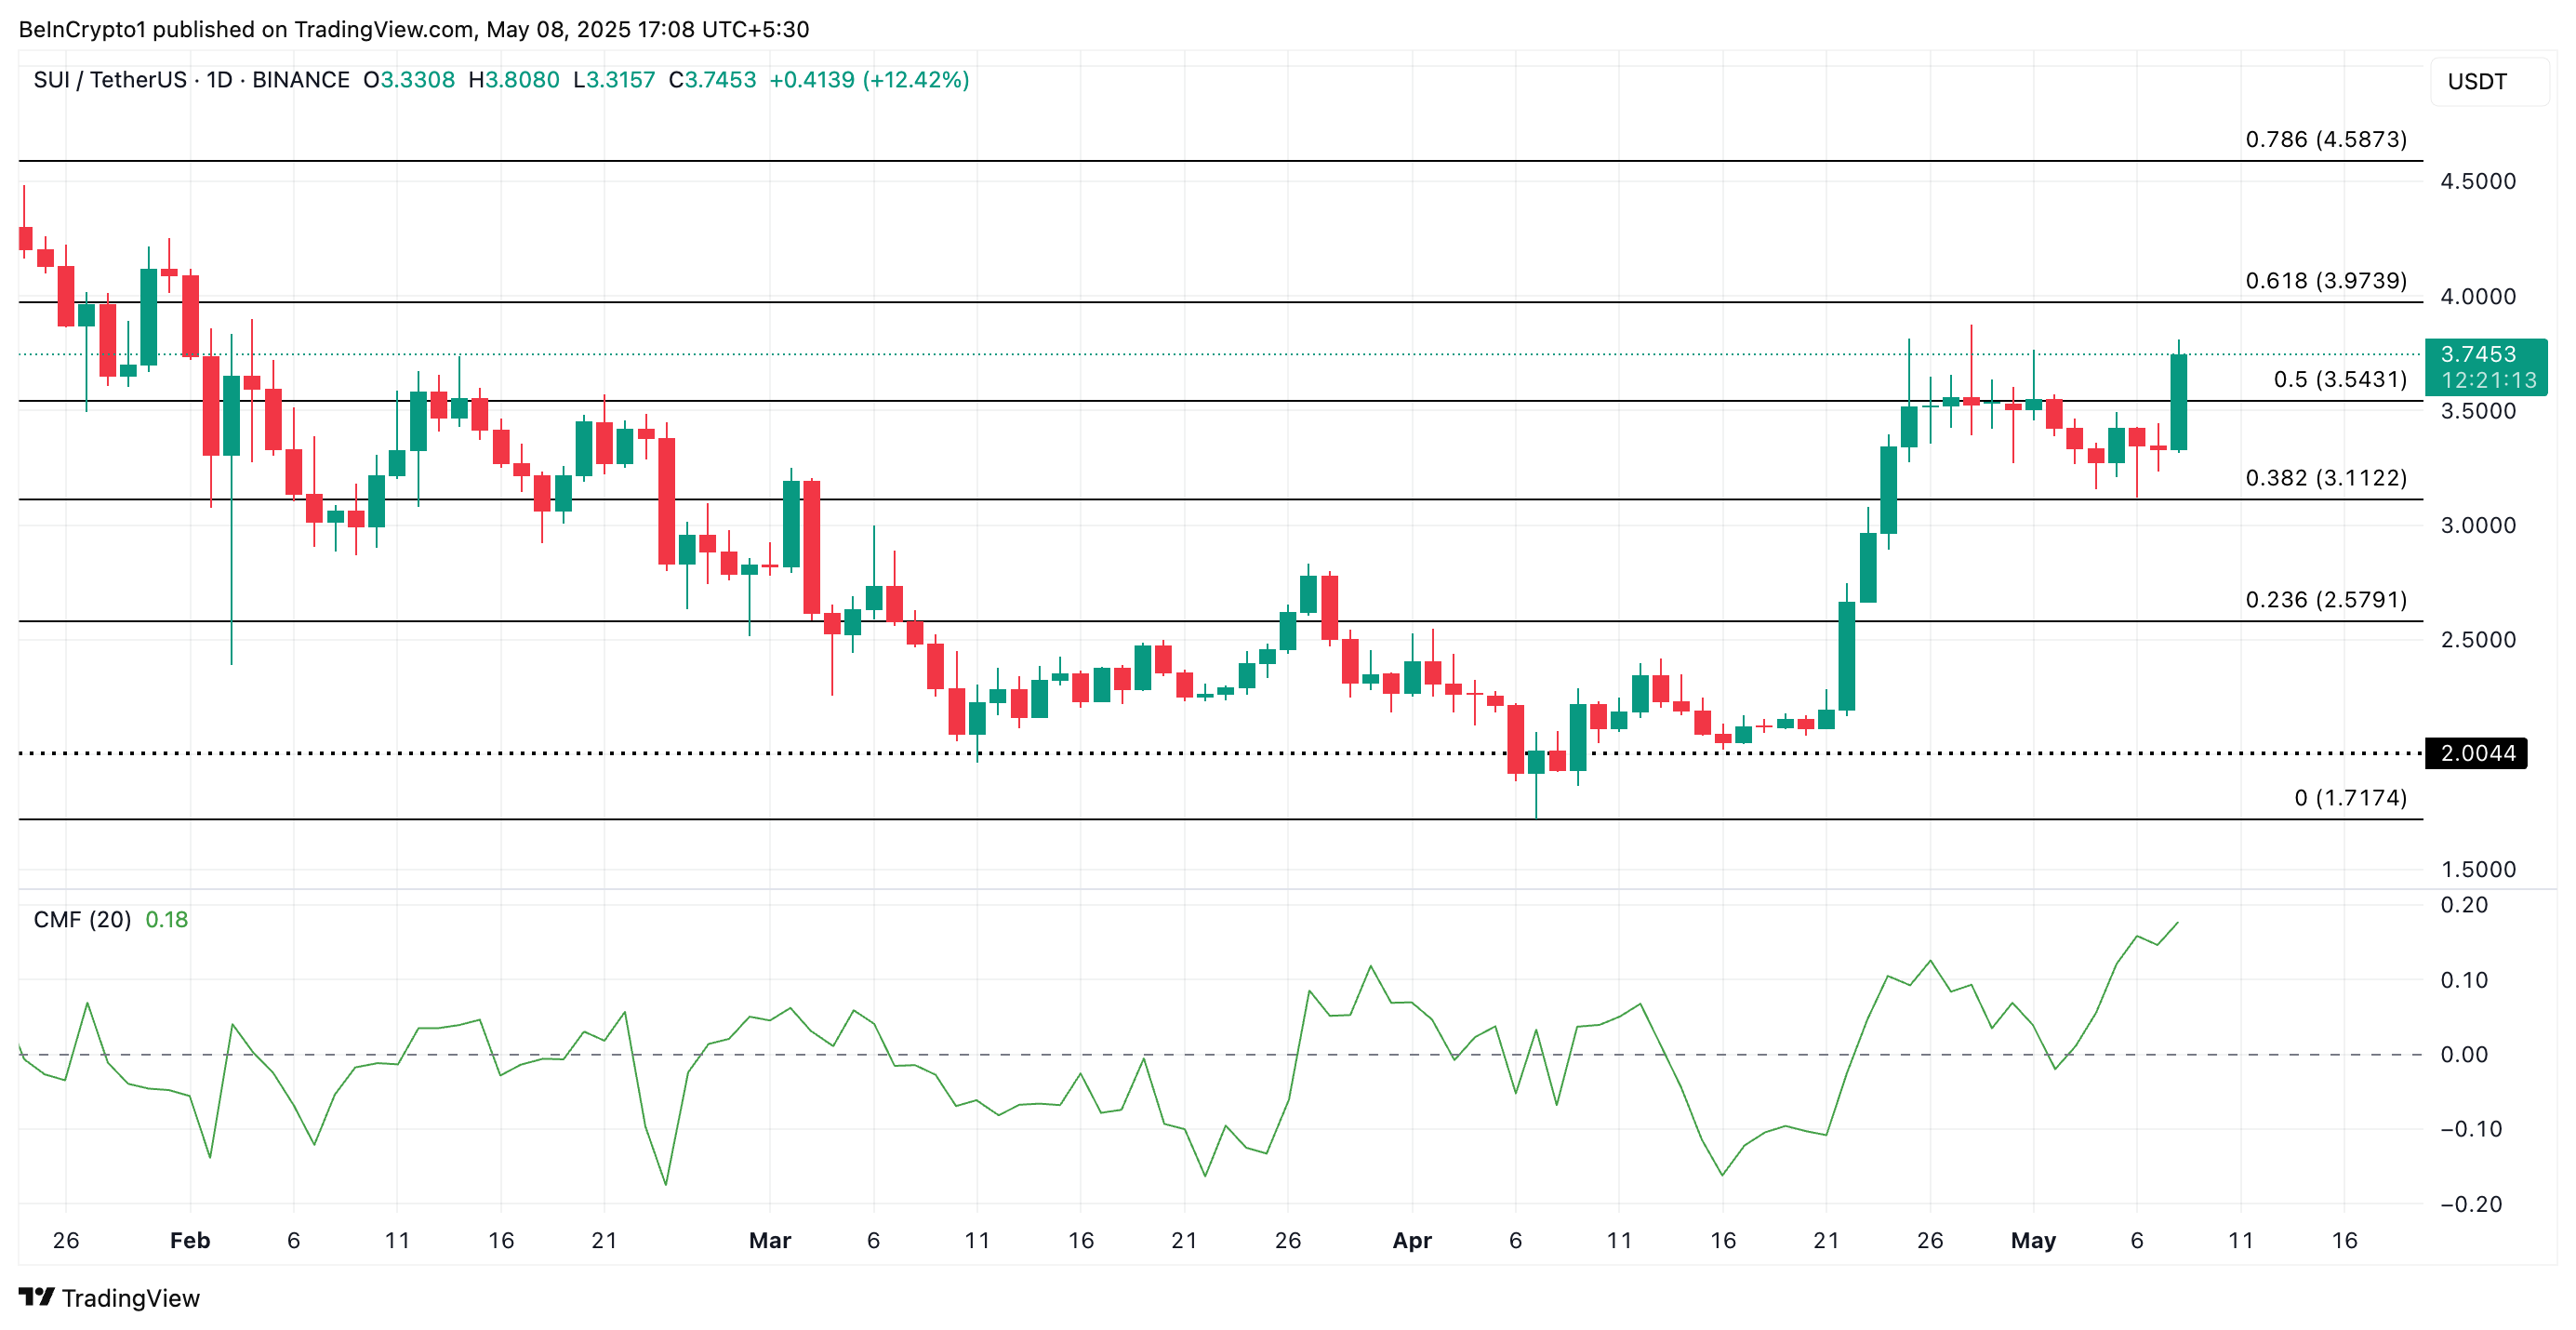This screenshot has width=2576, height=1330.
Task: Click the CMF (20) indicator label
Action: coord(82,919)
